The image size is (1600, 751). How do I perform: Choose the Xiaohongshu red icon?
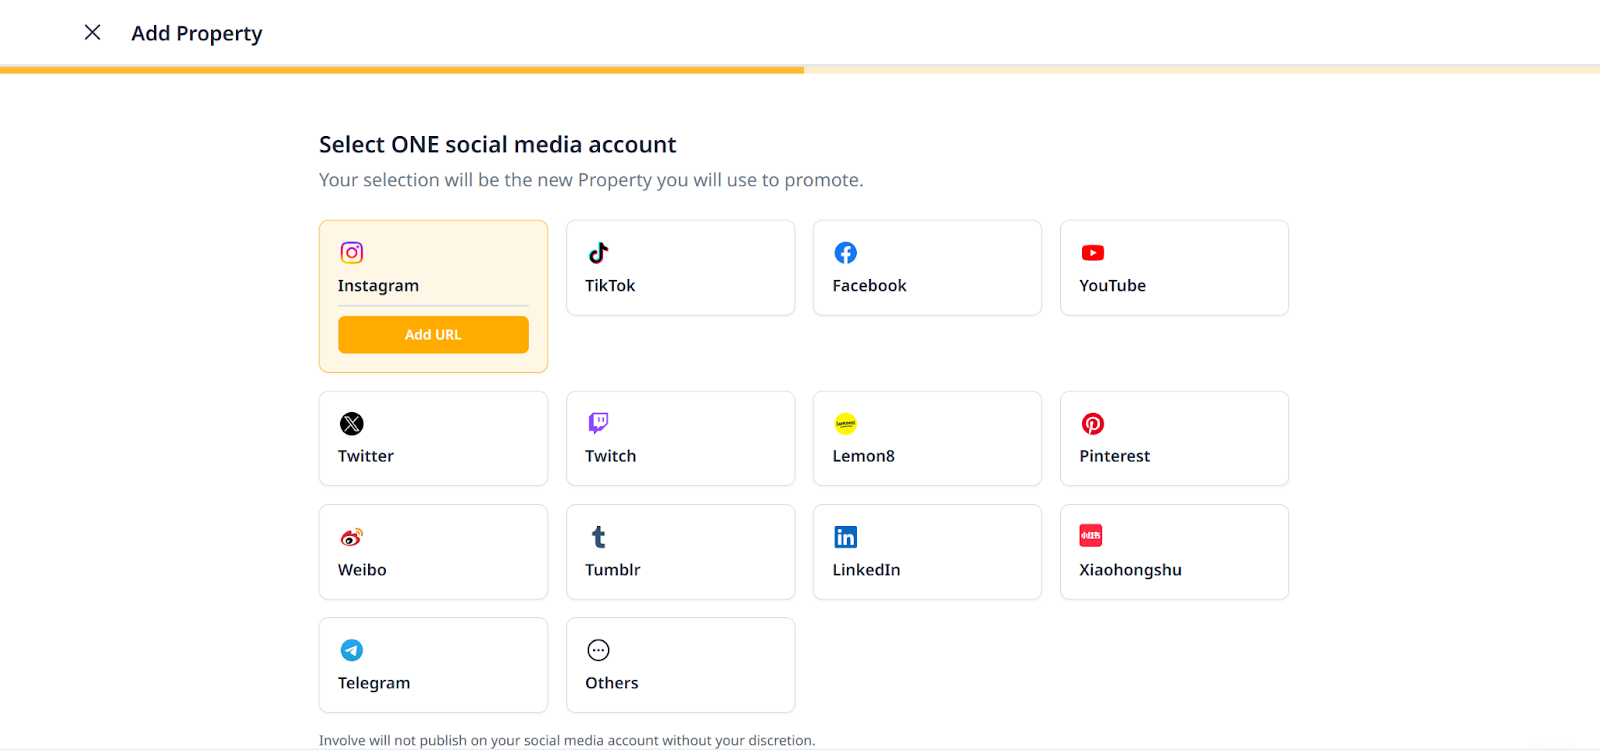point(1090,536)
